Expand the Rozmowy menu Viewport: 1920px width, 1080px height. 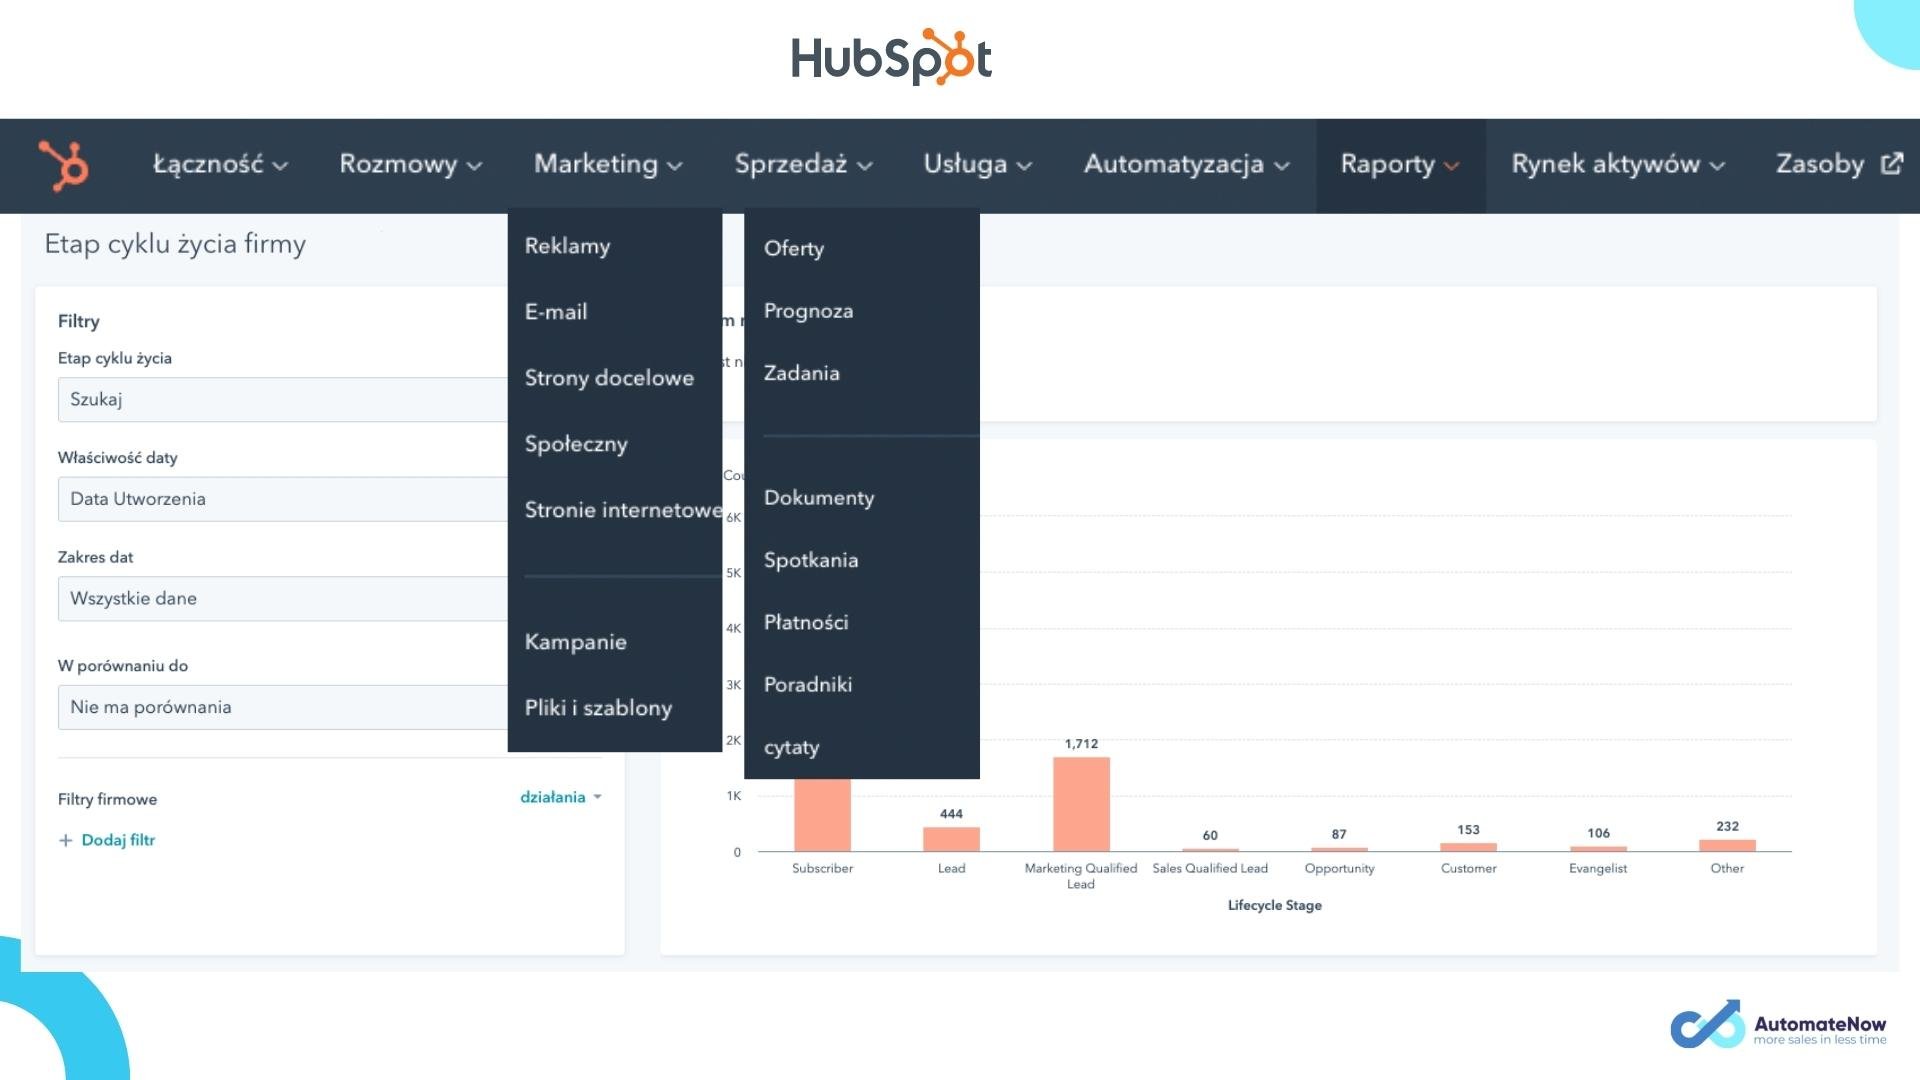(410, 165)
